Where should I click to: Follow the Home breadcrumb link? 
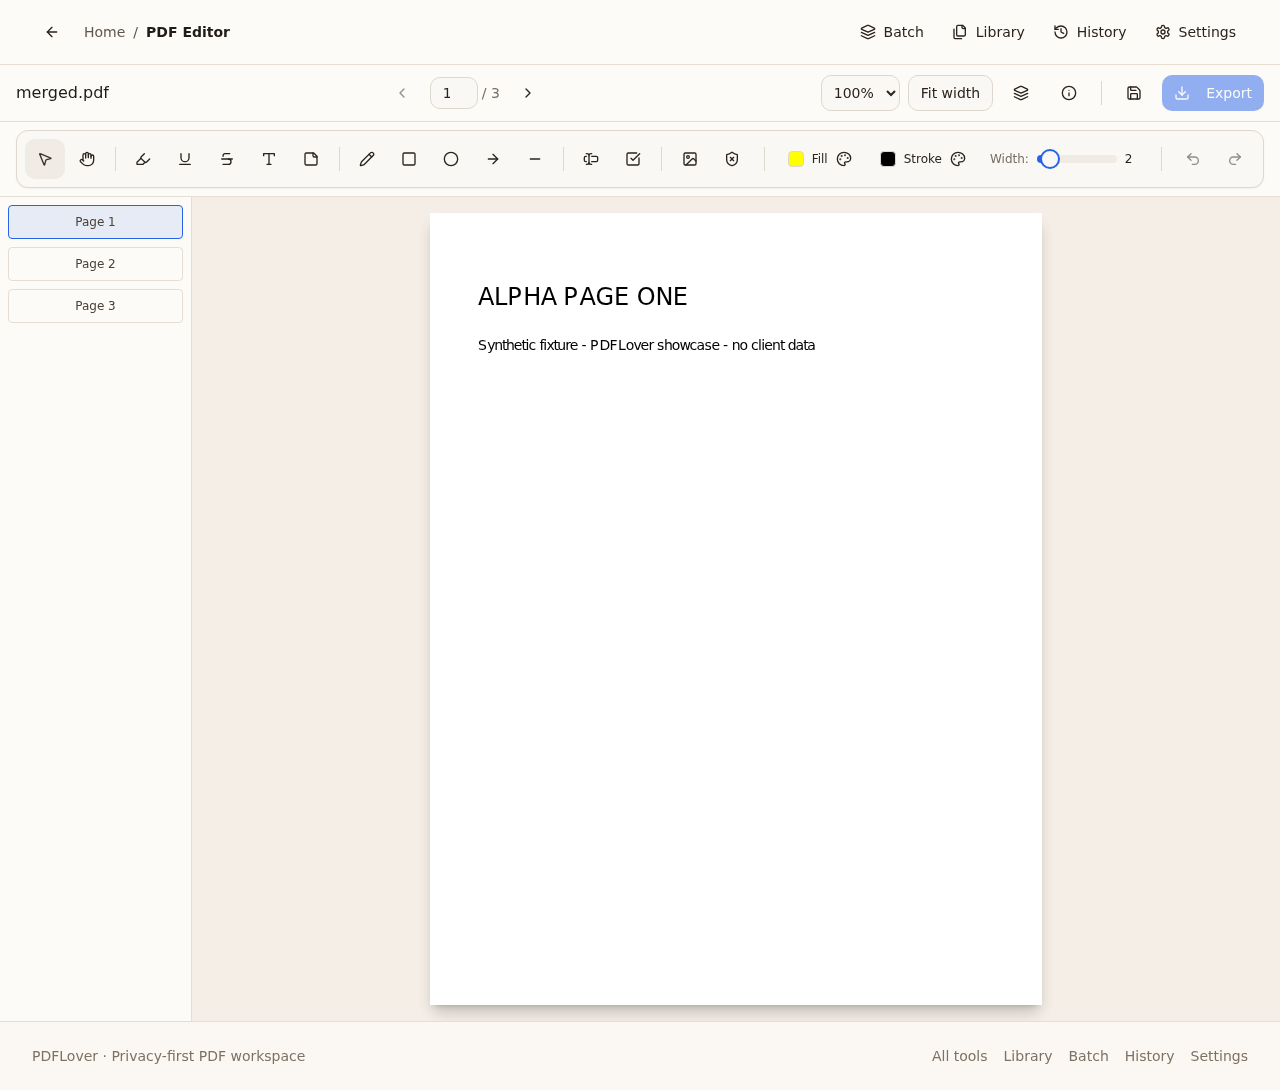point(104,32)
